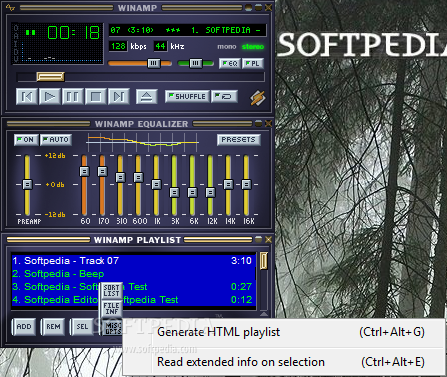447x377 pixels.
Task: Click the 170 Hz band slider handle
Action: coord(102,171)
